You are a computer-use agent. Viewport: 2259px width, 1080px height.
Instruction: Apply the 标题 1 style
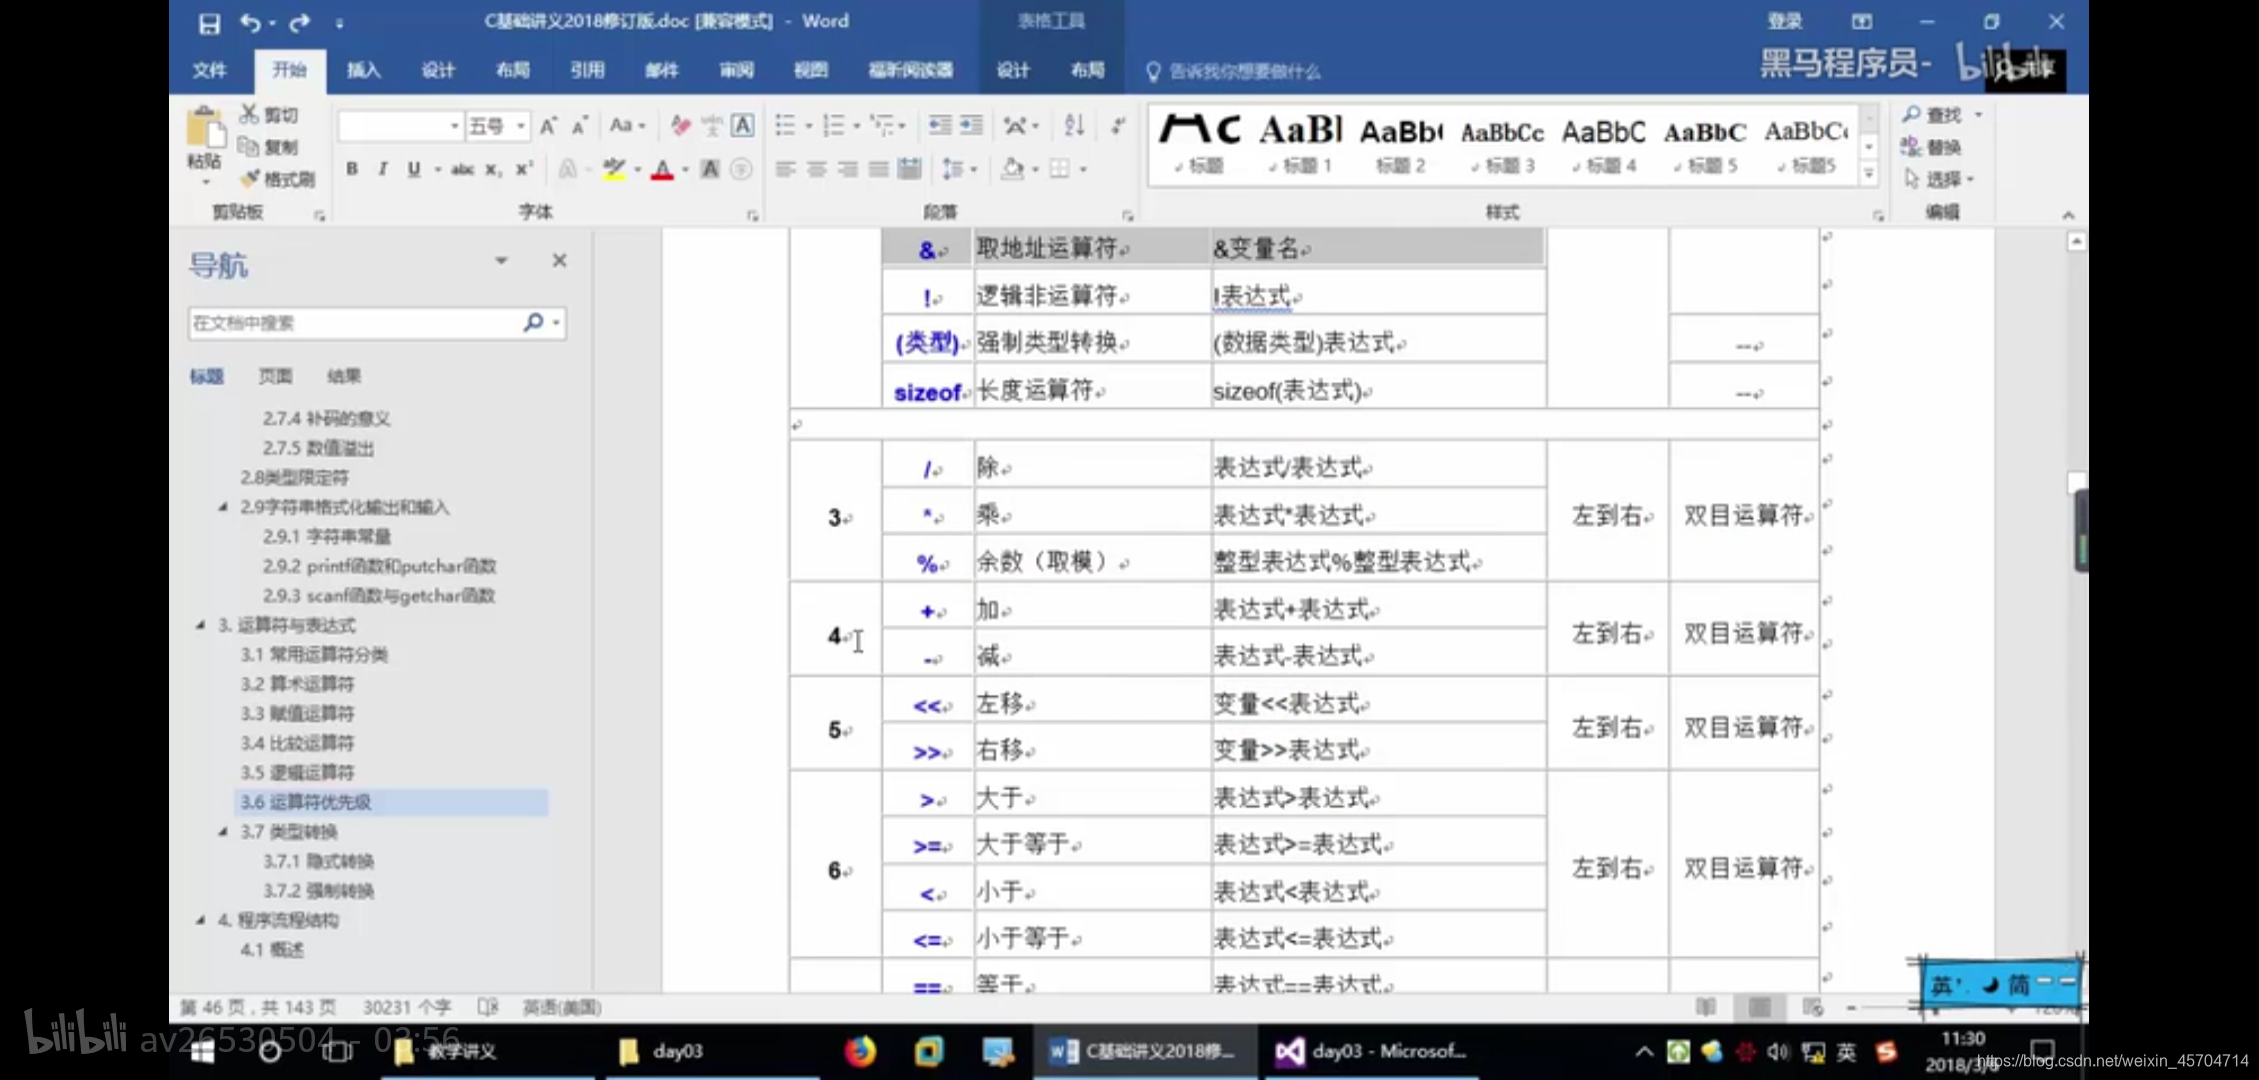[1300, 144]
